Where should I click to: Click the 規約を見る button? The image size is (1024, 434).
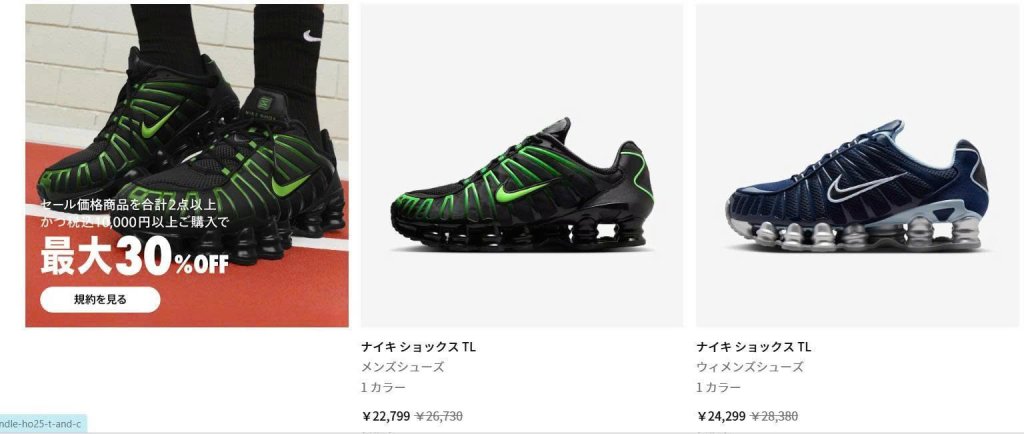pos(100,300)
